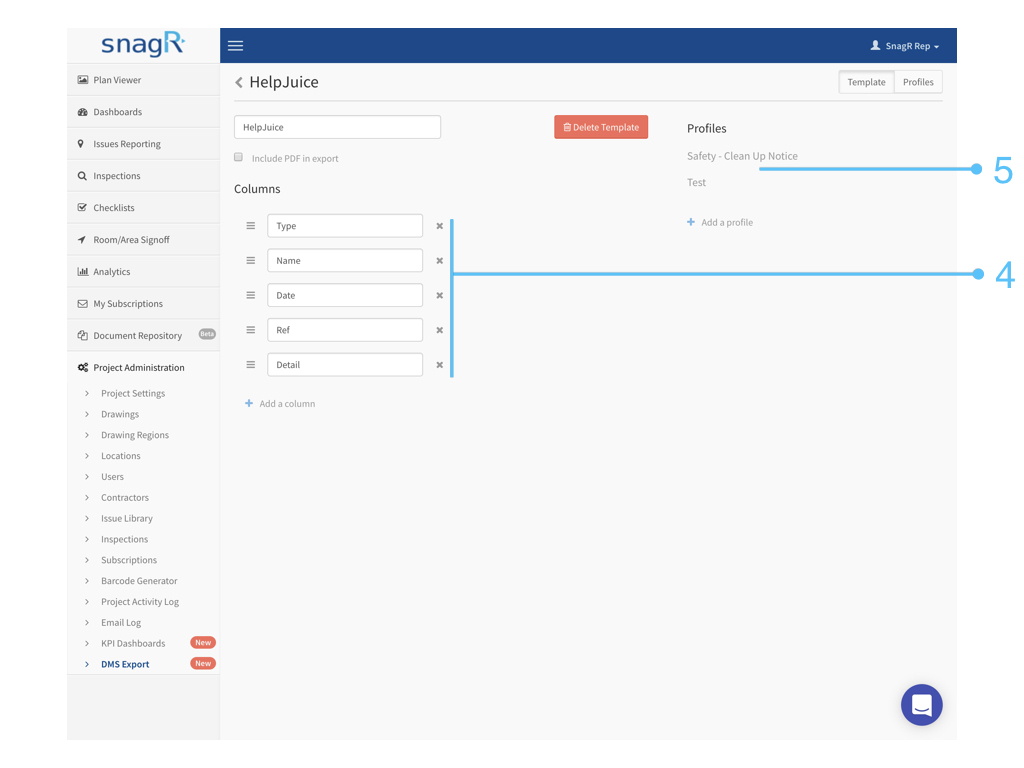1024x768 pixels.
Task: Remove the Name column with its X
Action: pyautogui.click(x=440, y=261)
